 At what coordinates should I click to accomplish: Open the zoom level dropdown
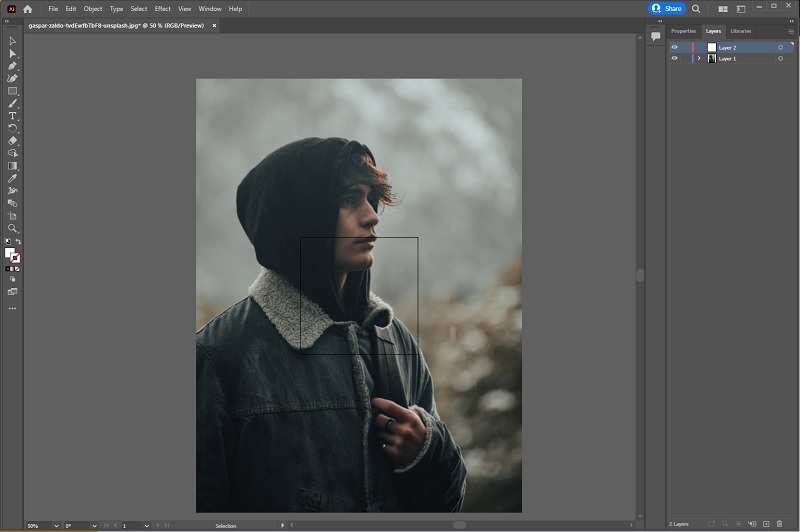tap(56, 525)
